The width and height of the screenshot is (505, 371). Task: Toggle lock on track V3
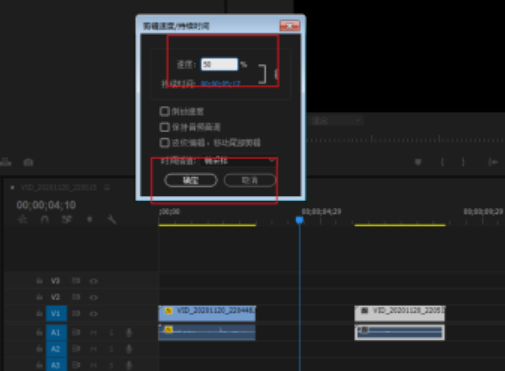(x=39, y=281)
